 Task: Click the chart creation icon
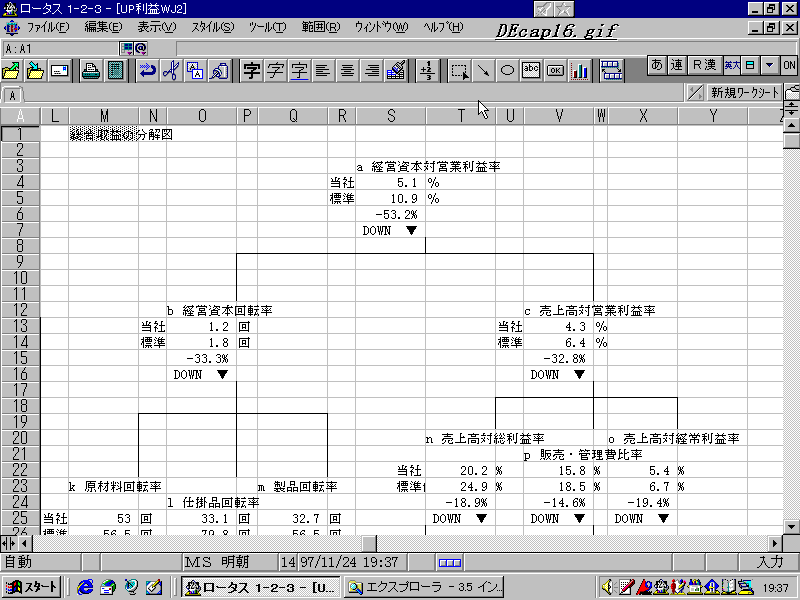580,70
